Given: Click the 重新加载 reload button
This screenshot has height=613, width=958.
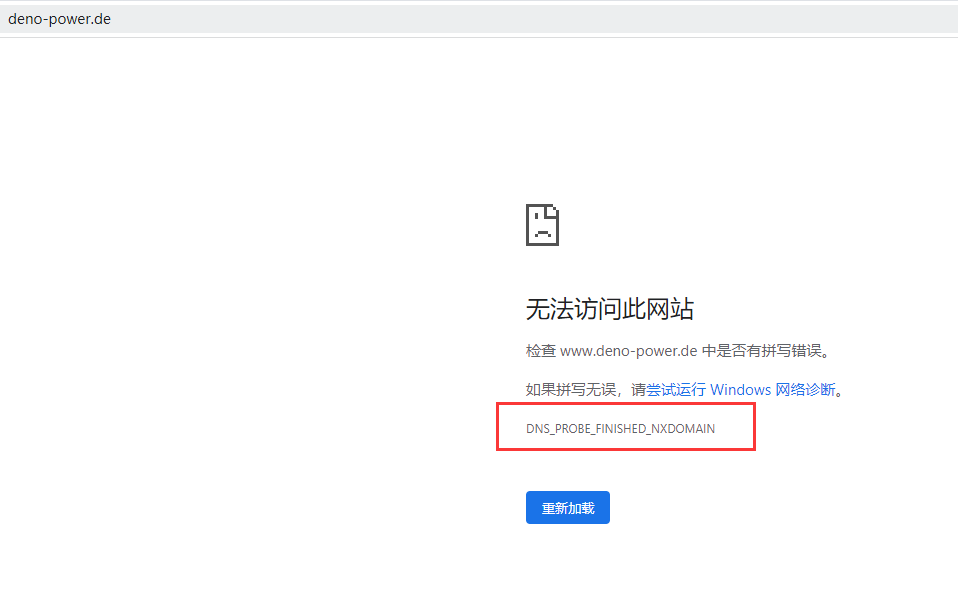Looking at the screenshot, I should click(568, 507).
